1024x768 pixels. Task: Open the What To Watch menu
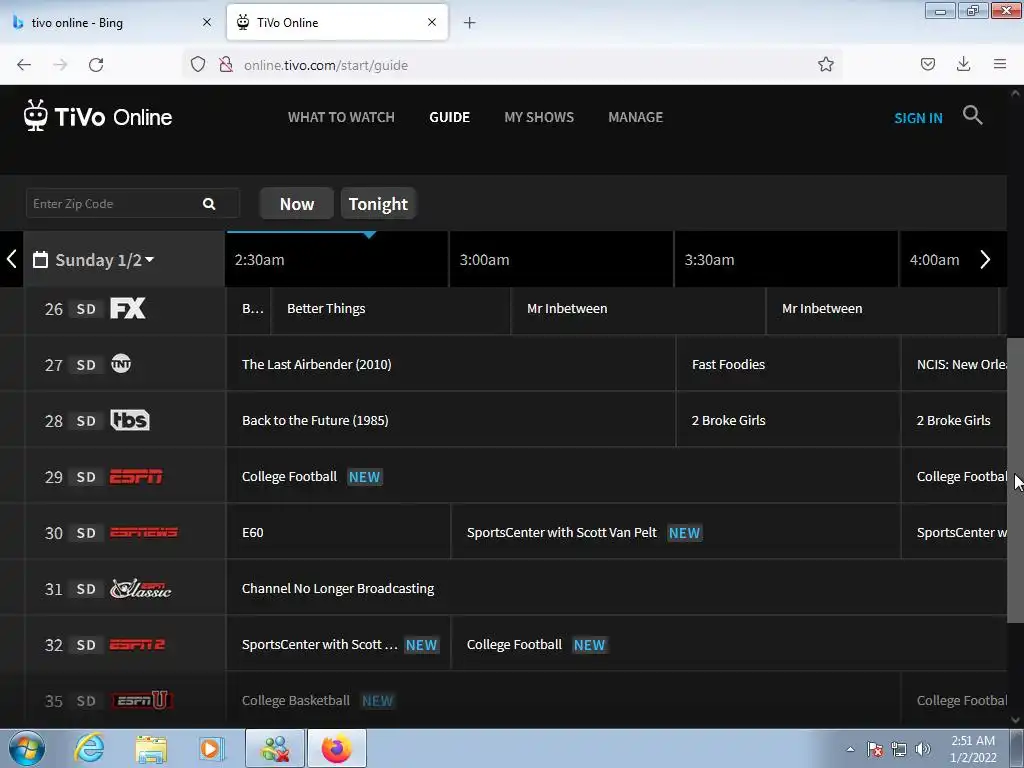point(341,118)
